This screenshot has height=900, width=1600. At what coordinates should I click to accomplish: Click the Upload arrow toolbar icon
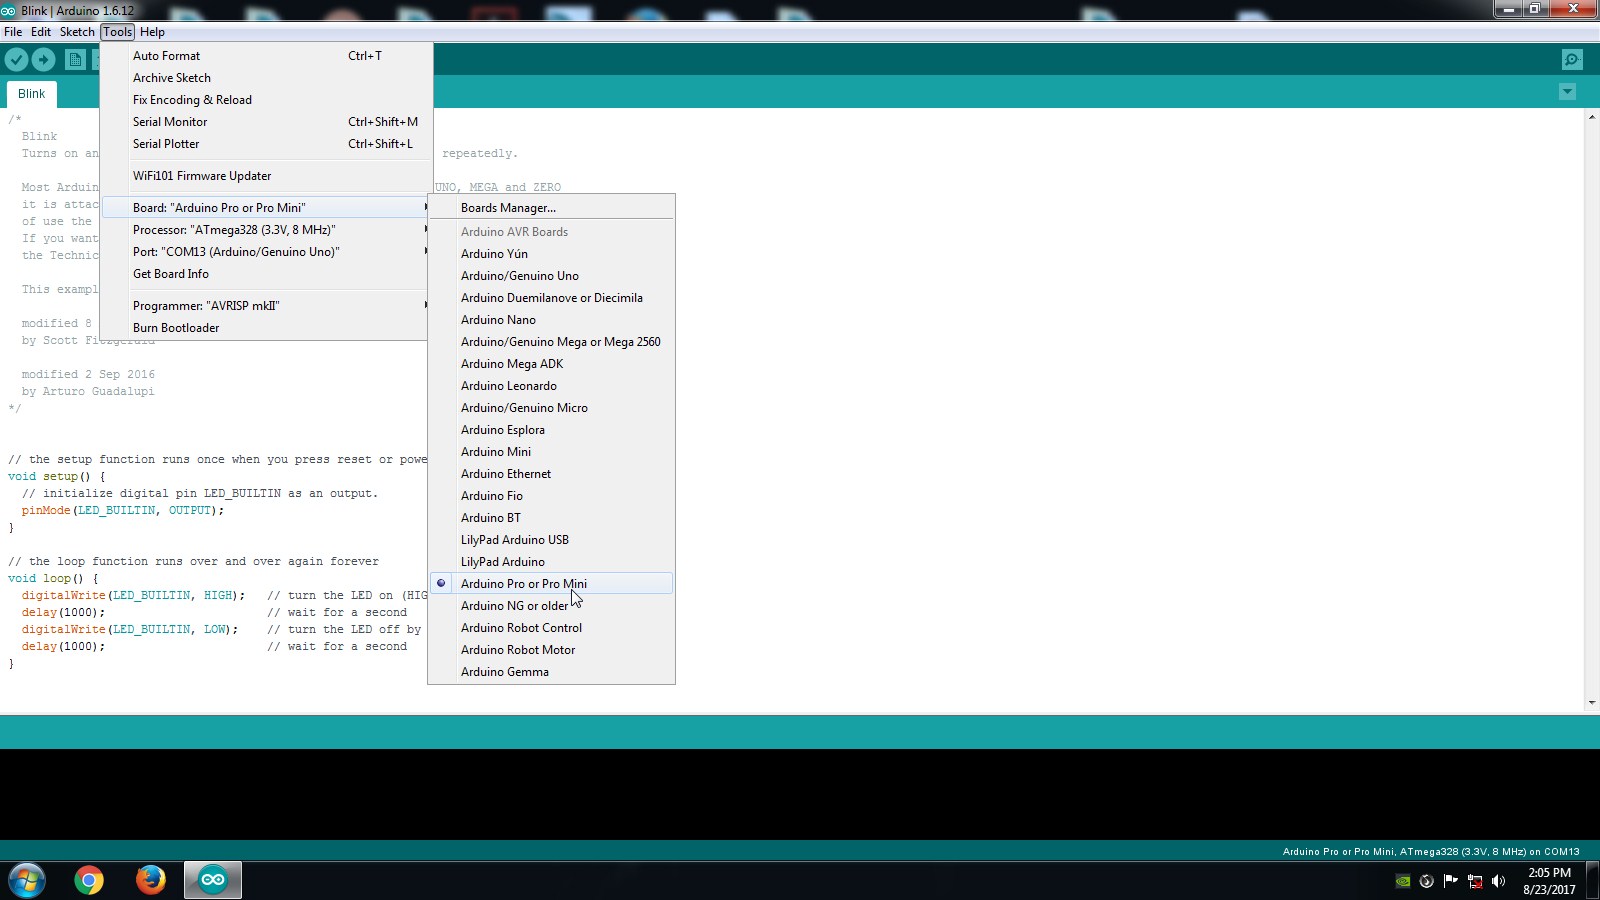coord(43,60)
